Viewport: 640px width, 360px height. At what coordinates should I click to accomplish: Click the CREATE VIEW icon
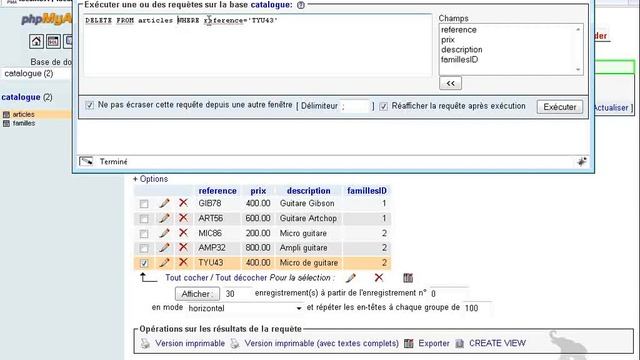[460, 343]
